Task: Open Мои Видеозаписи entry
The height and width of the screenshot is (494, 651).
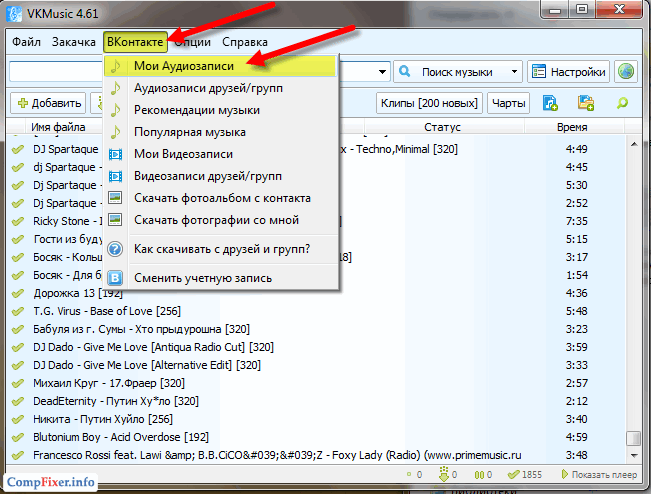Action: tap(220, 154)
